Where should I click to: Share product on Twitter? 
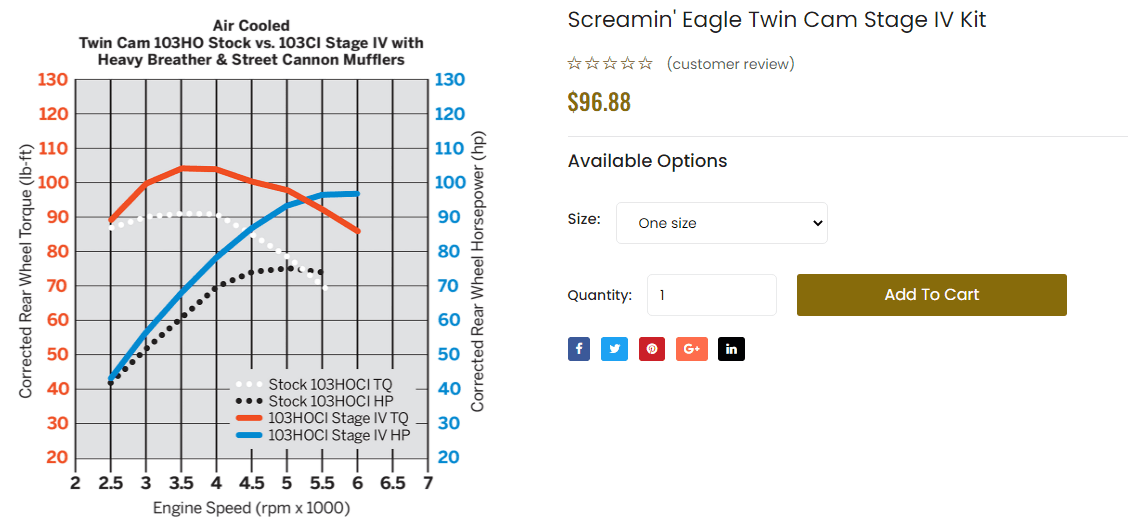[x=614, y=349]
